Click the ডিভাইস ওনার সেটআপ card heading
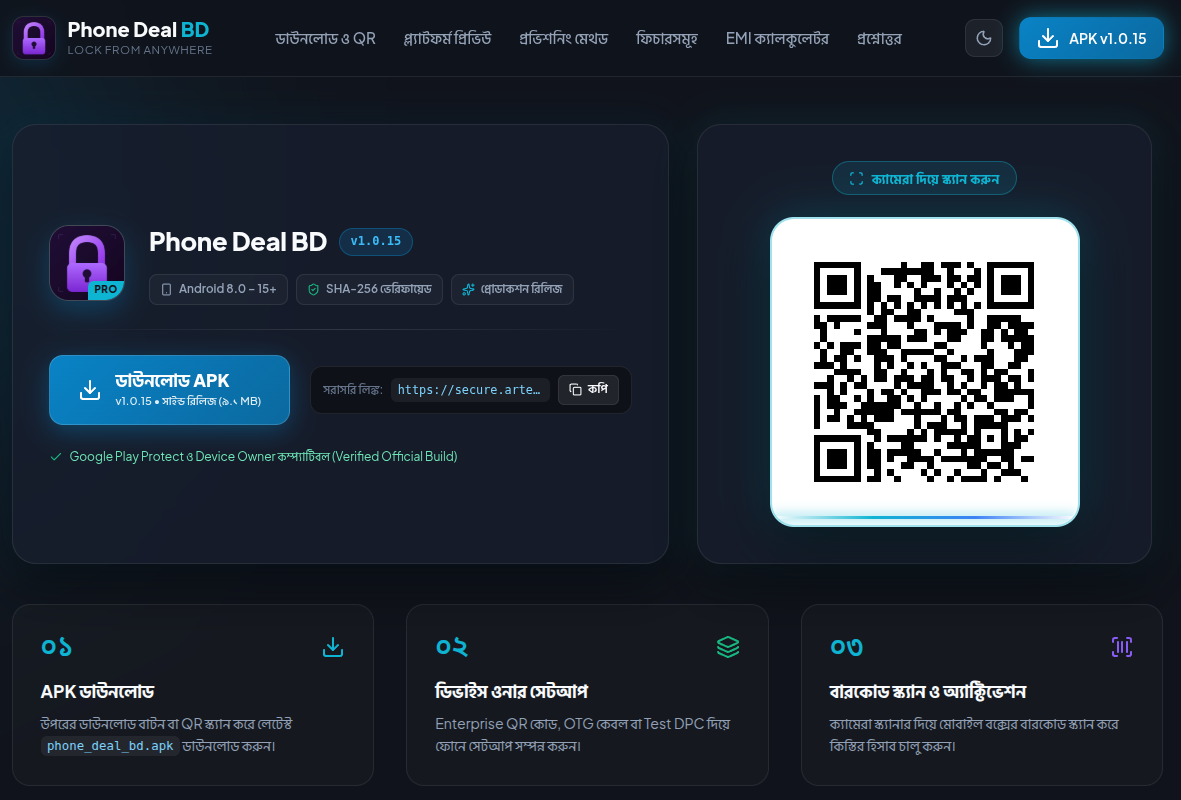 (x=511, y=692)
